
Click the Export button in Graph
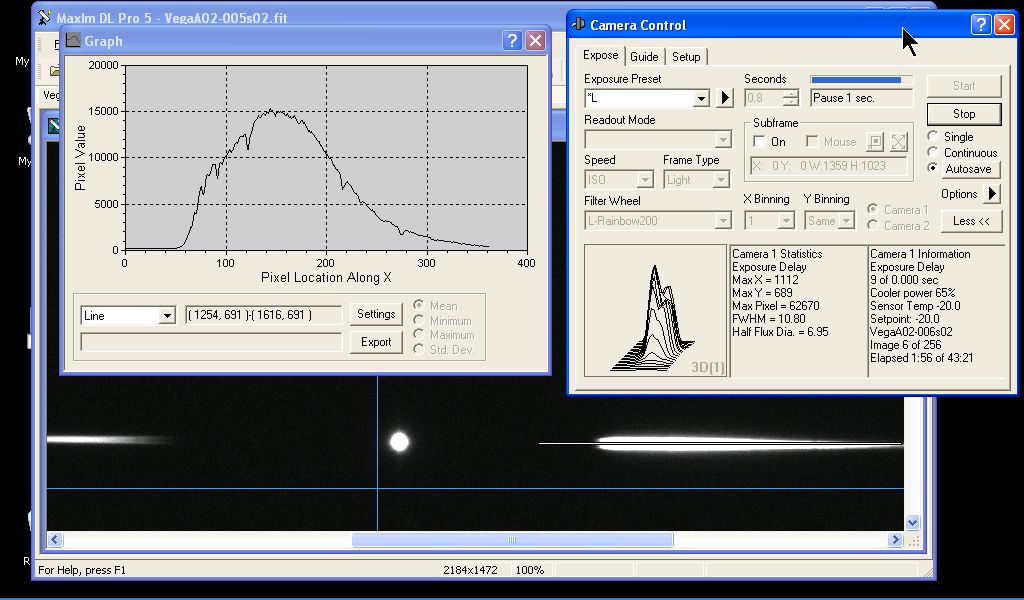pos(376,342)
